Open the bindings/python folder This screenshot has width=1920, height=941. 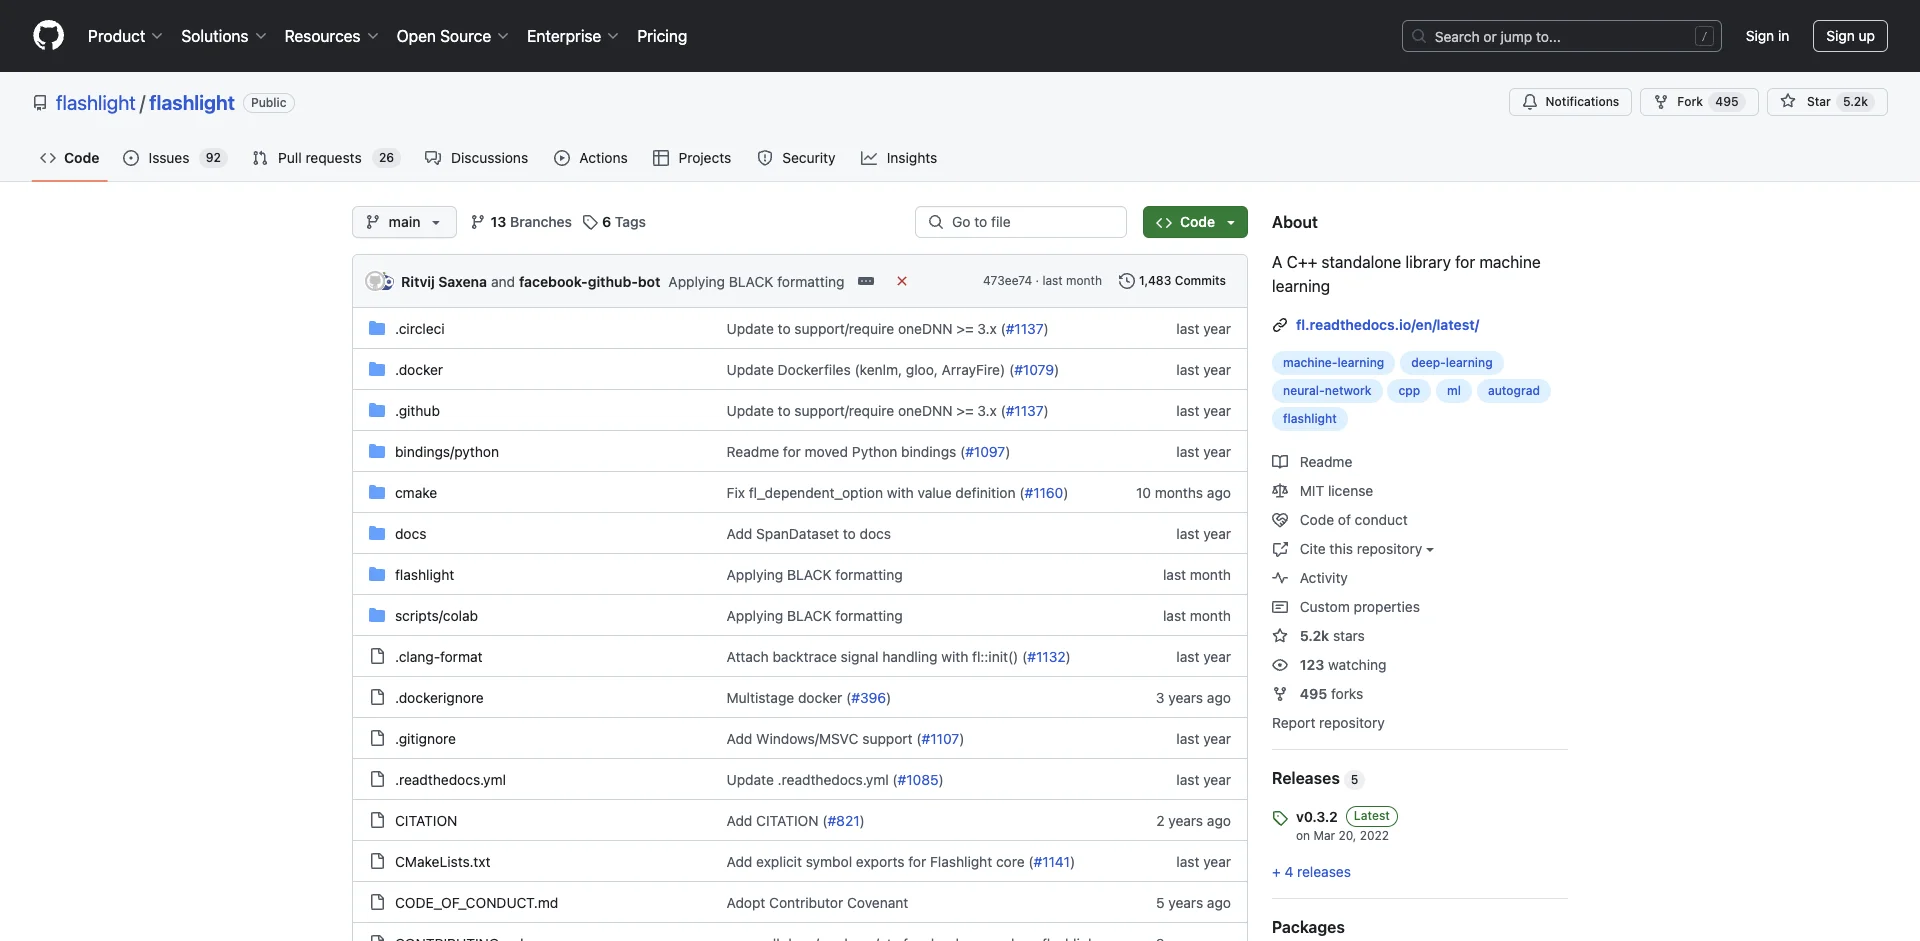tap(446, 452)
